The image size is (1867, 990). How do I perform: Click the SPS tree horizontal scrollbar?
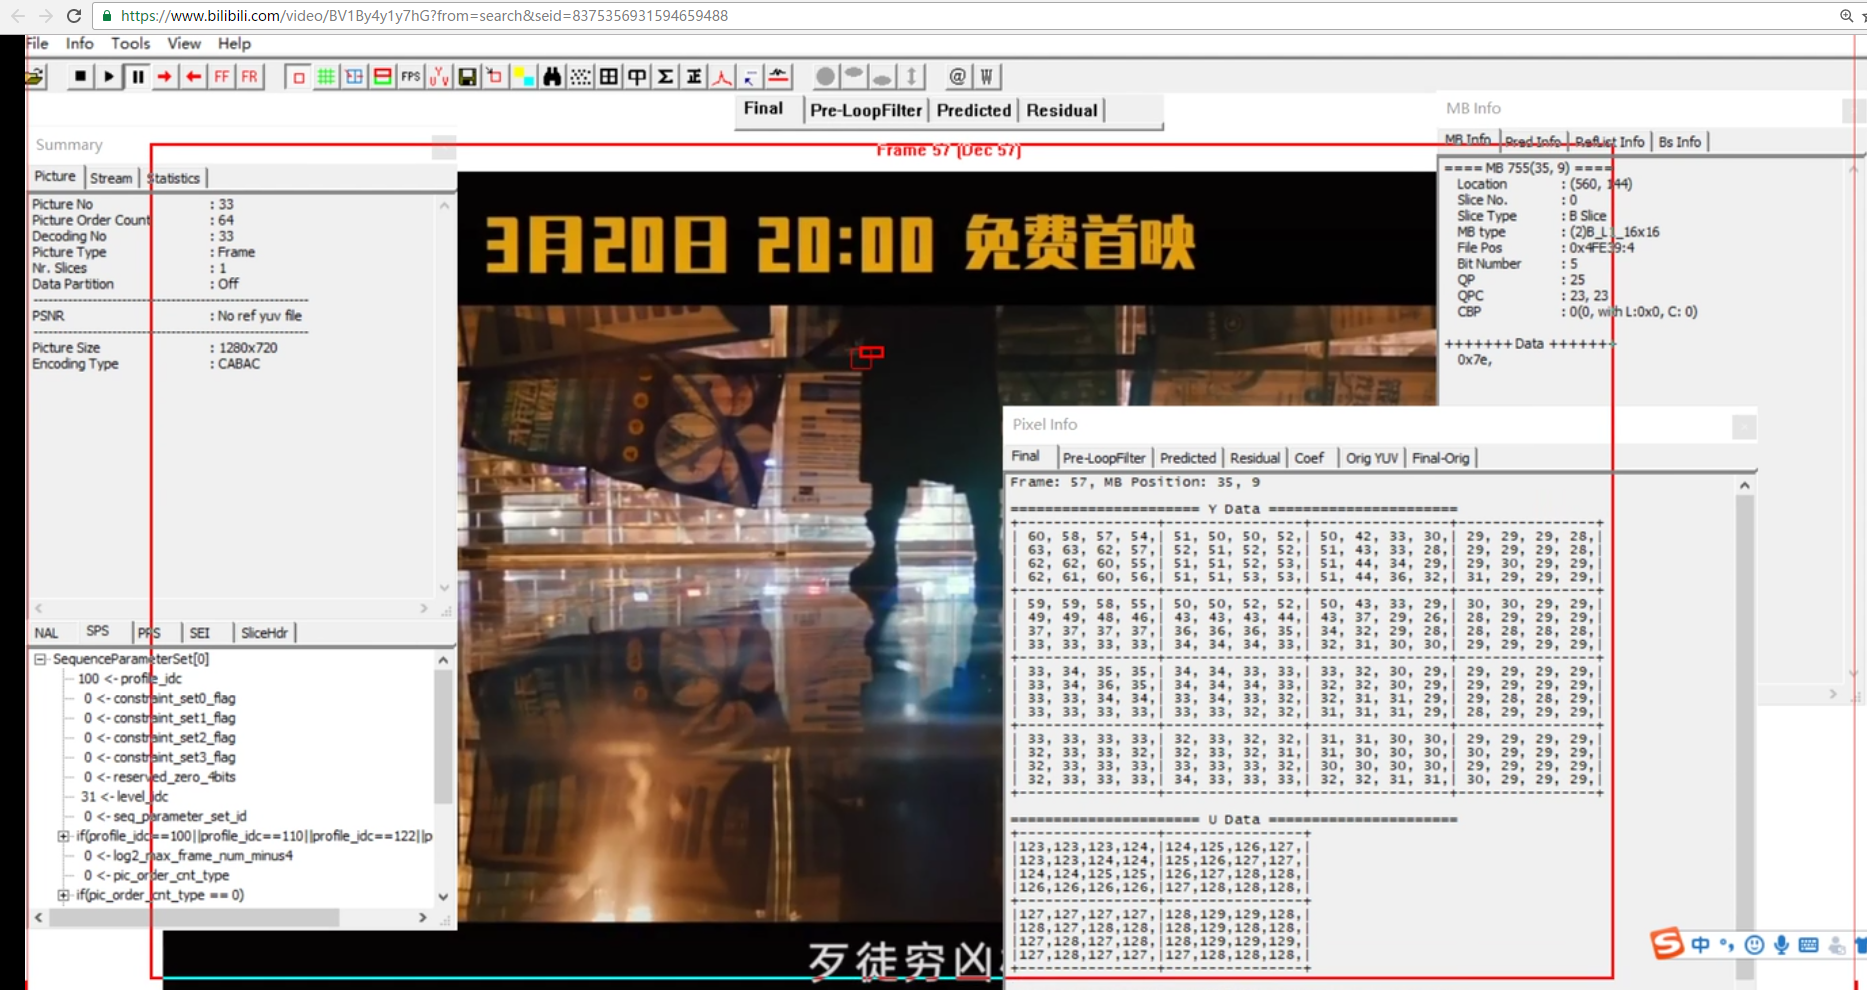194,917
